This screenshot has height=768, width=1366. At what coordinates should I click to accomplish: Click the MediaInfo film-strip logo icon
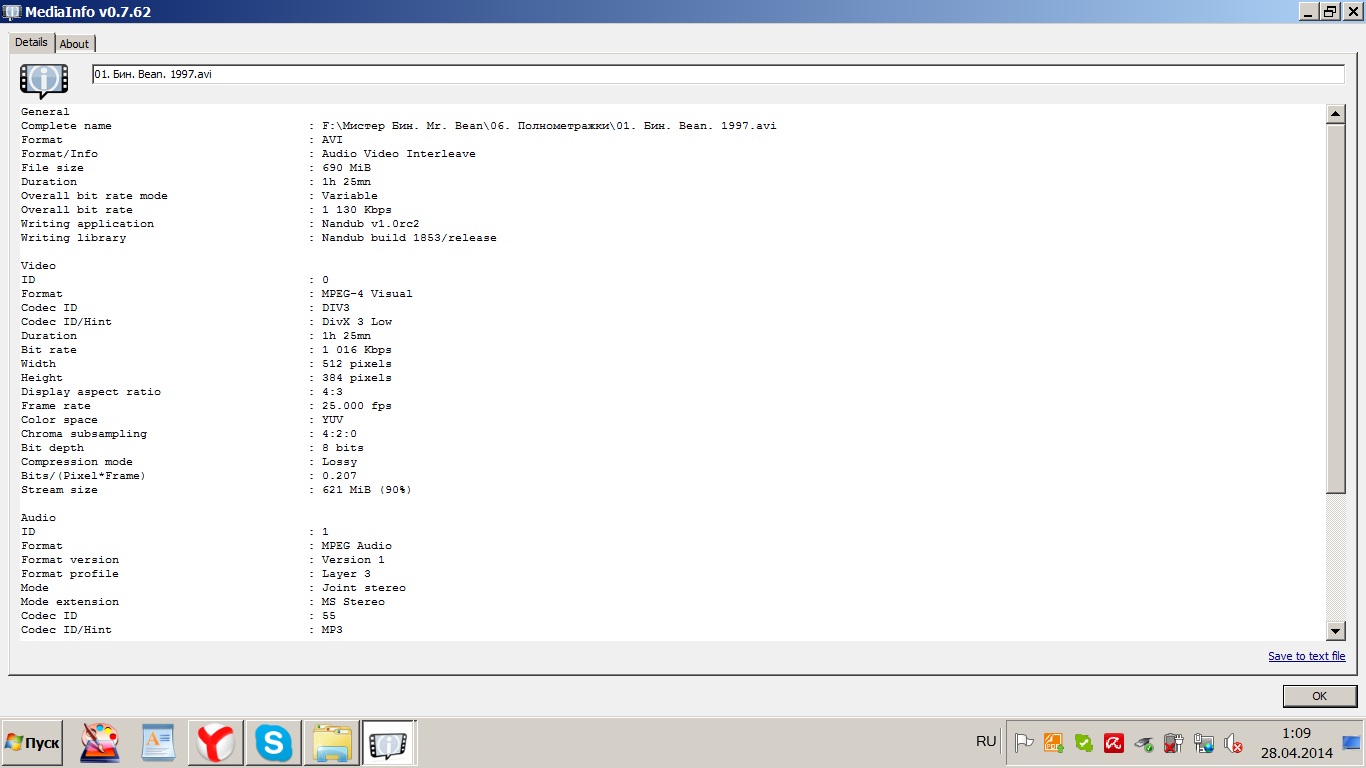(44, 79)
